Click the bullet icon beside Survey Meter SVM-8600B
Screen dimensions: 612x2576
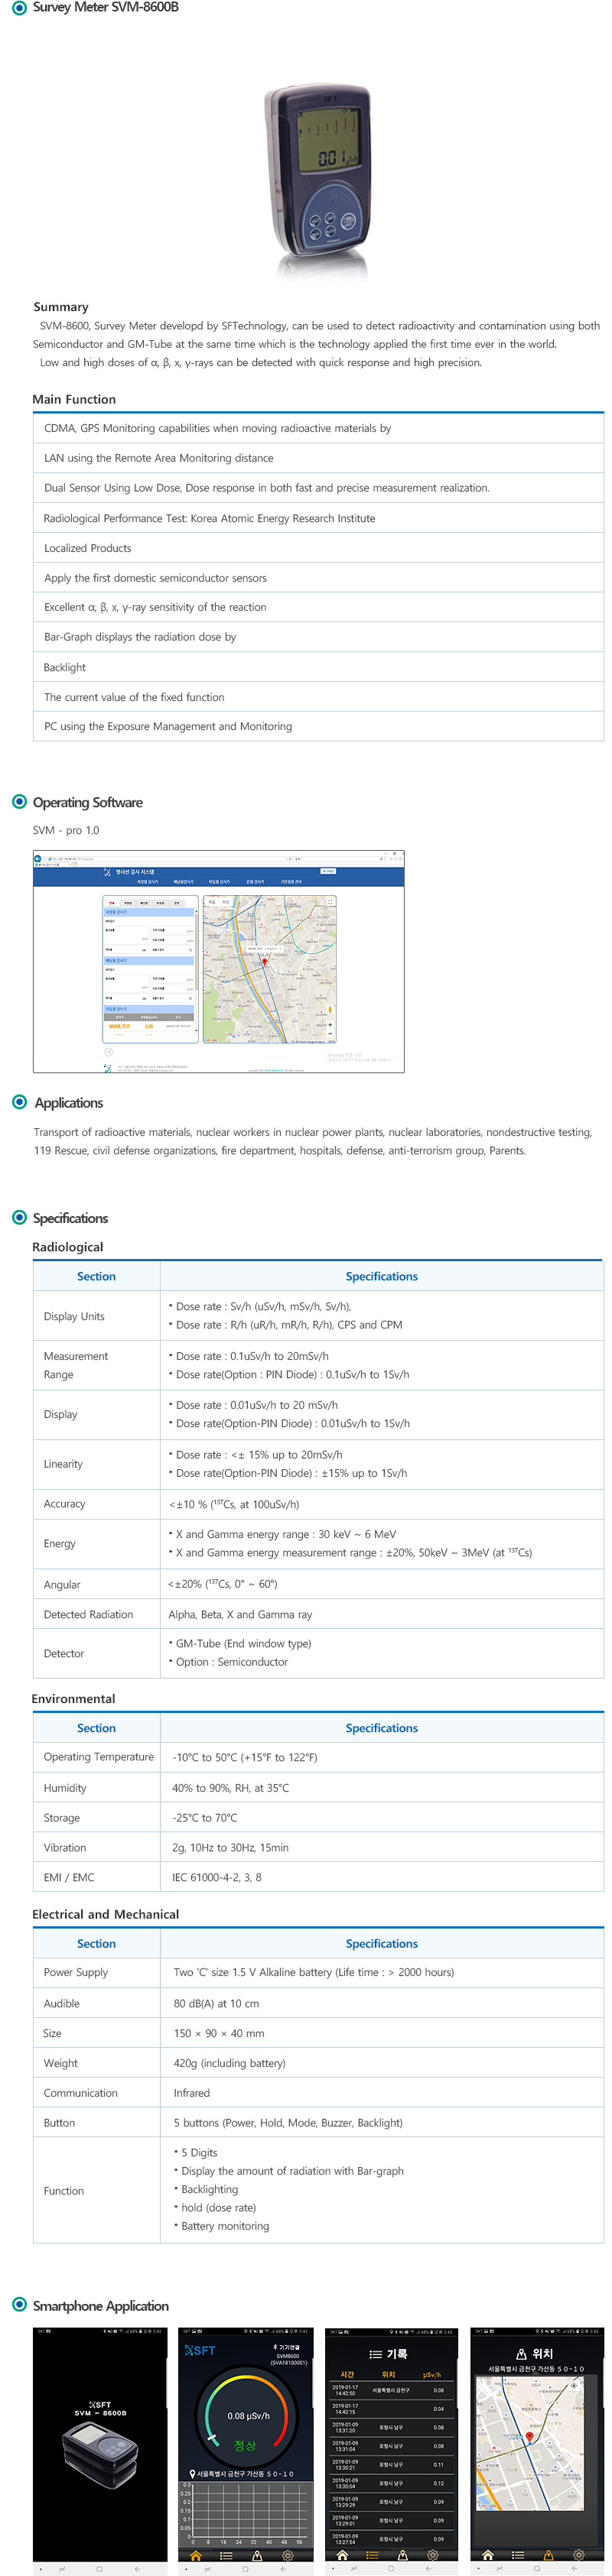click(x=20, y=7)
